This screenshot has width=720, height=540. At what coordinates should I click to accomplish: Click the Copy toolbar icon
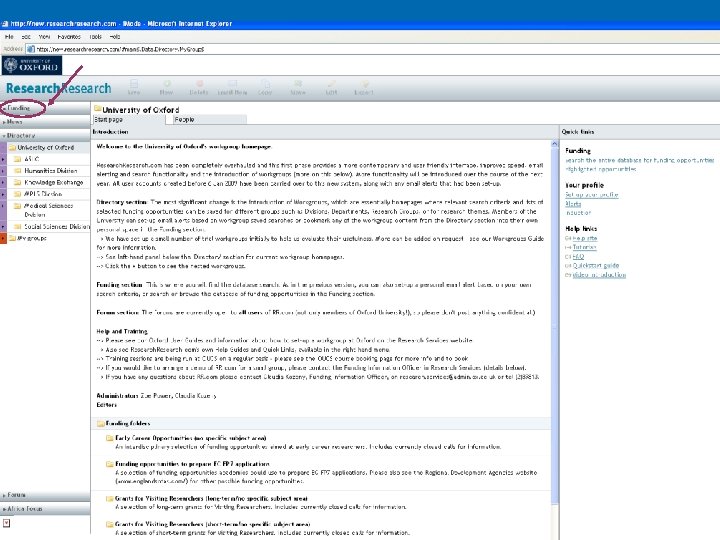coord(265,87)
